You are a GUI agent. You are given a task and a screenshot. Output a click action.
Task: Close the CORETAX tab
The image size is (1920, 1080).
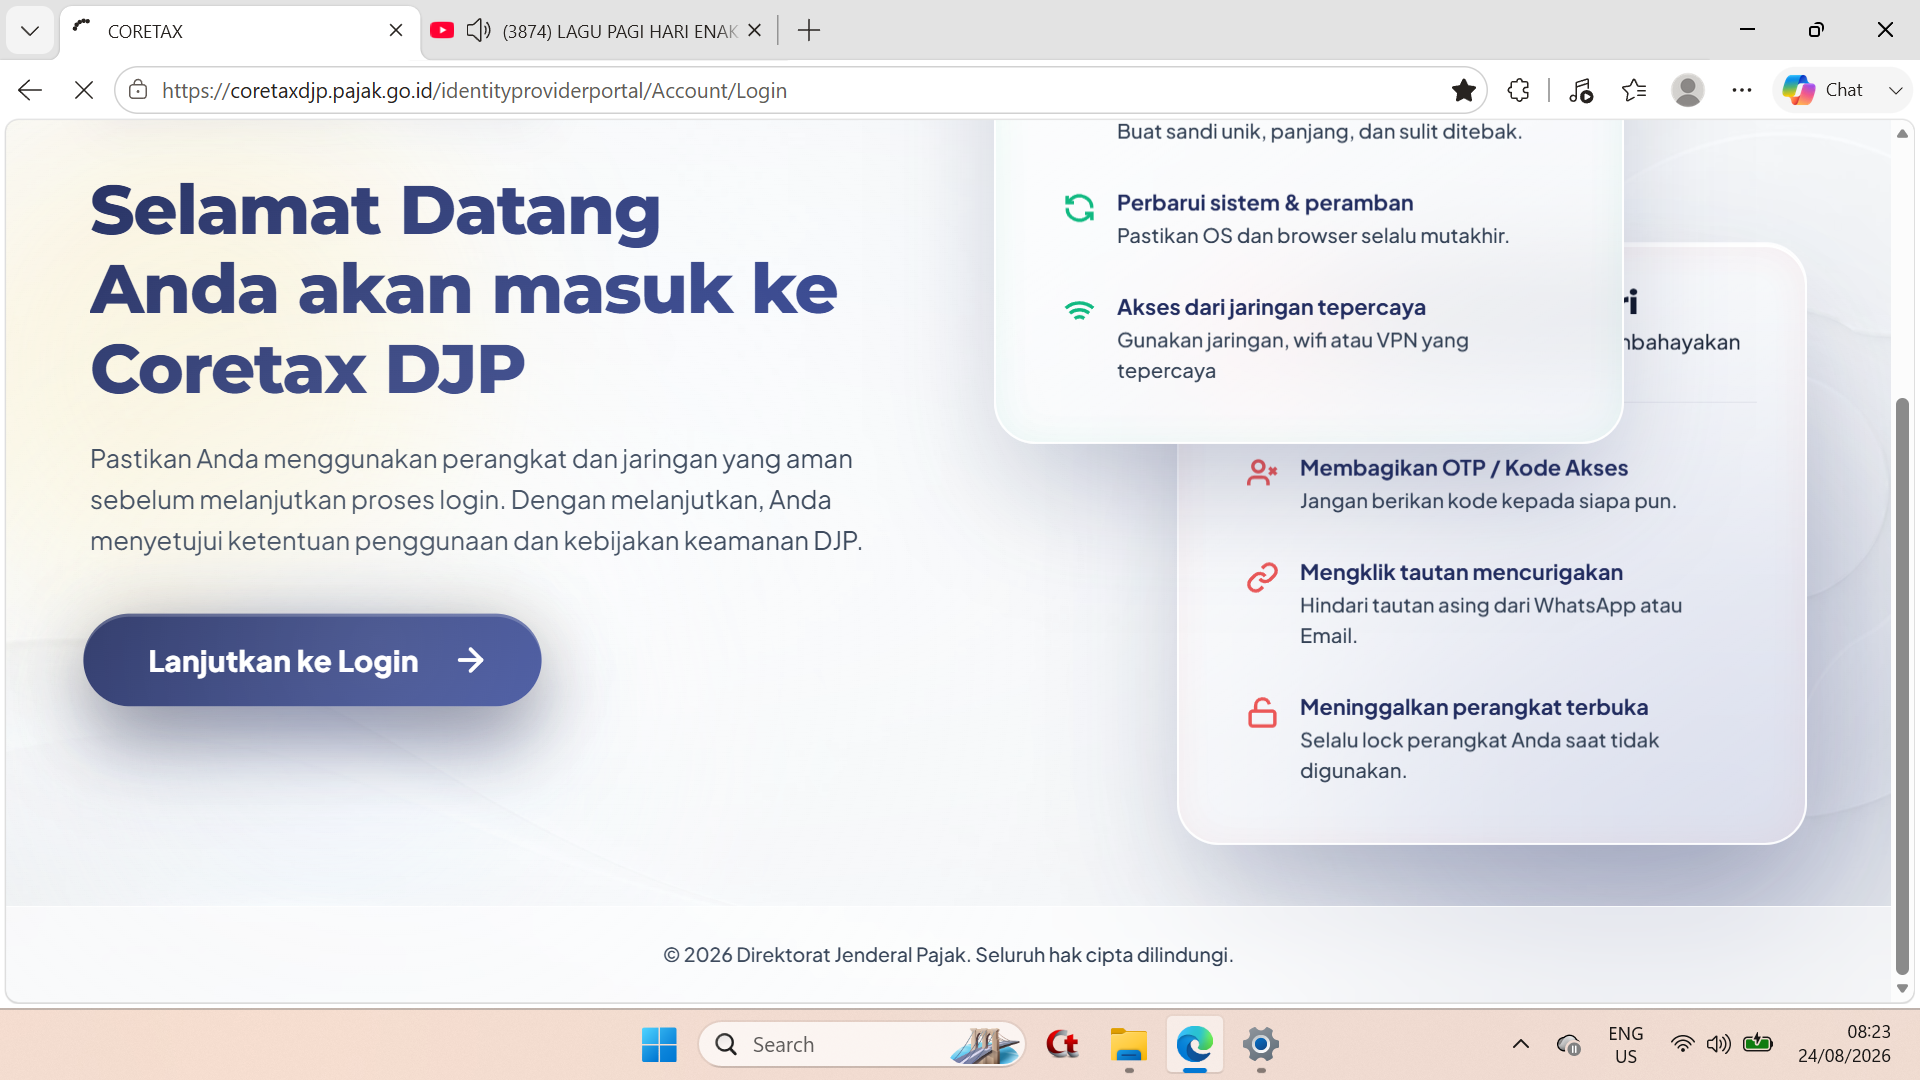click(396, 31)
